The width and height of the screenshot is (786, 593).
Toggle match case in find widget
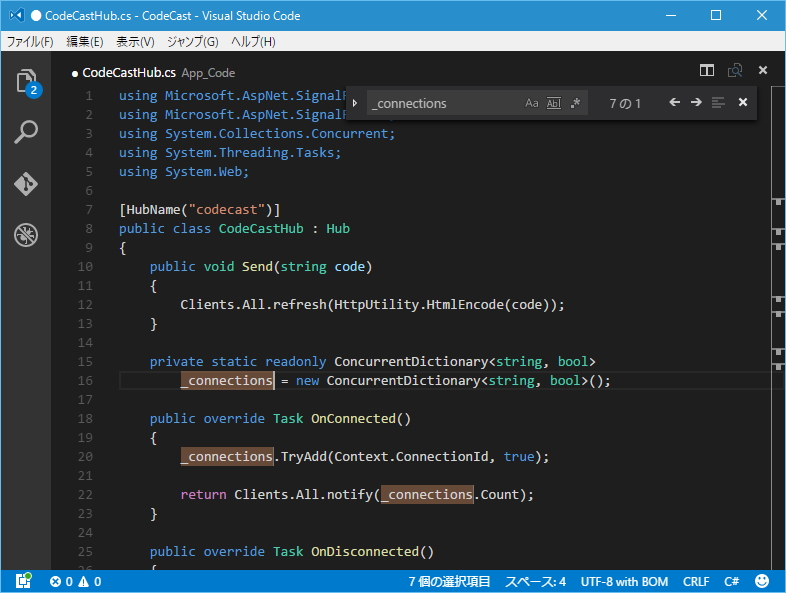531,103
